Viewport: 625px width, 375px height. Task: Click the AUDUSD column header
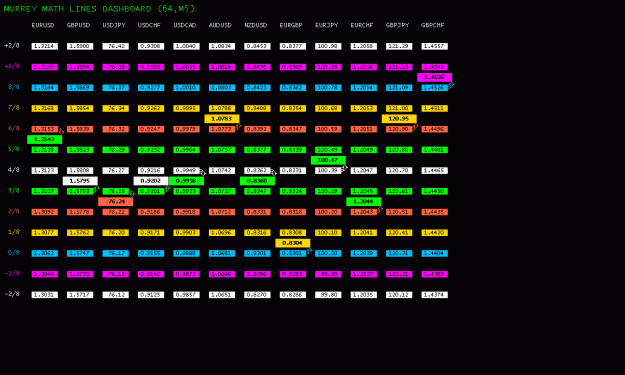tap(220, 25)
